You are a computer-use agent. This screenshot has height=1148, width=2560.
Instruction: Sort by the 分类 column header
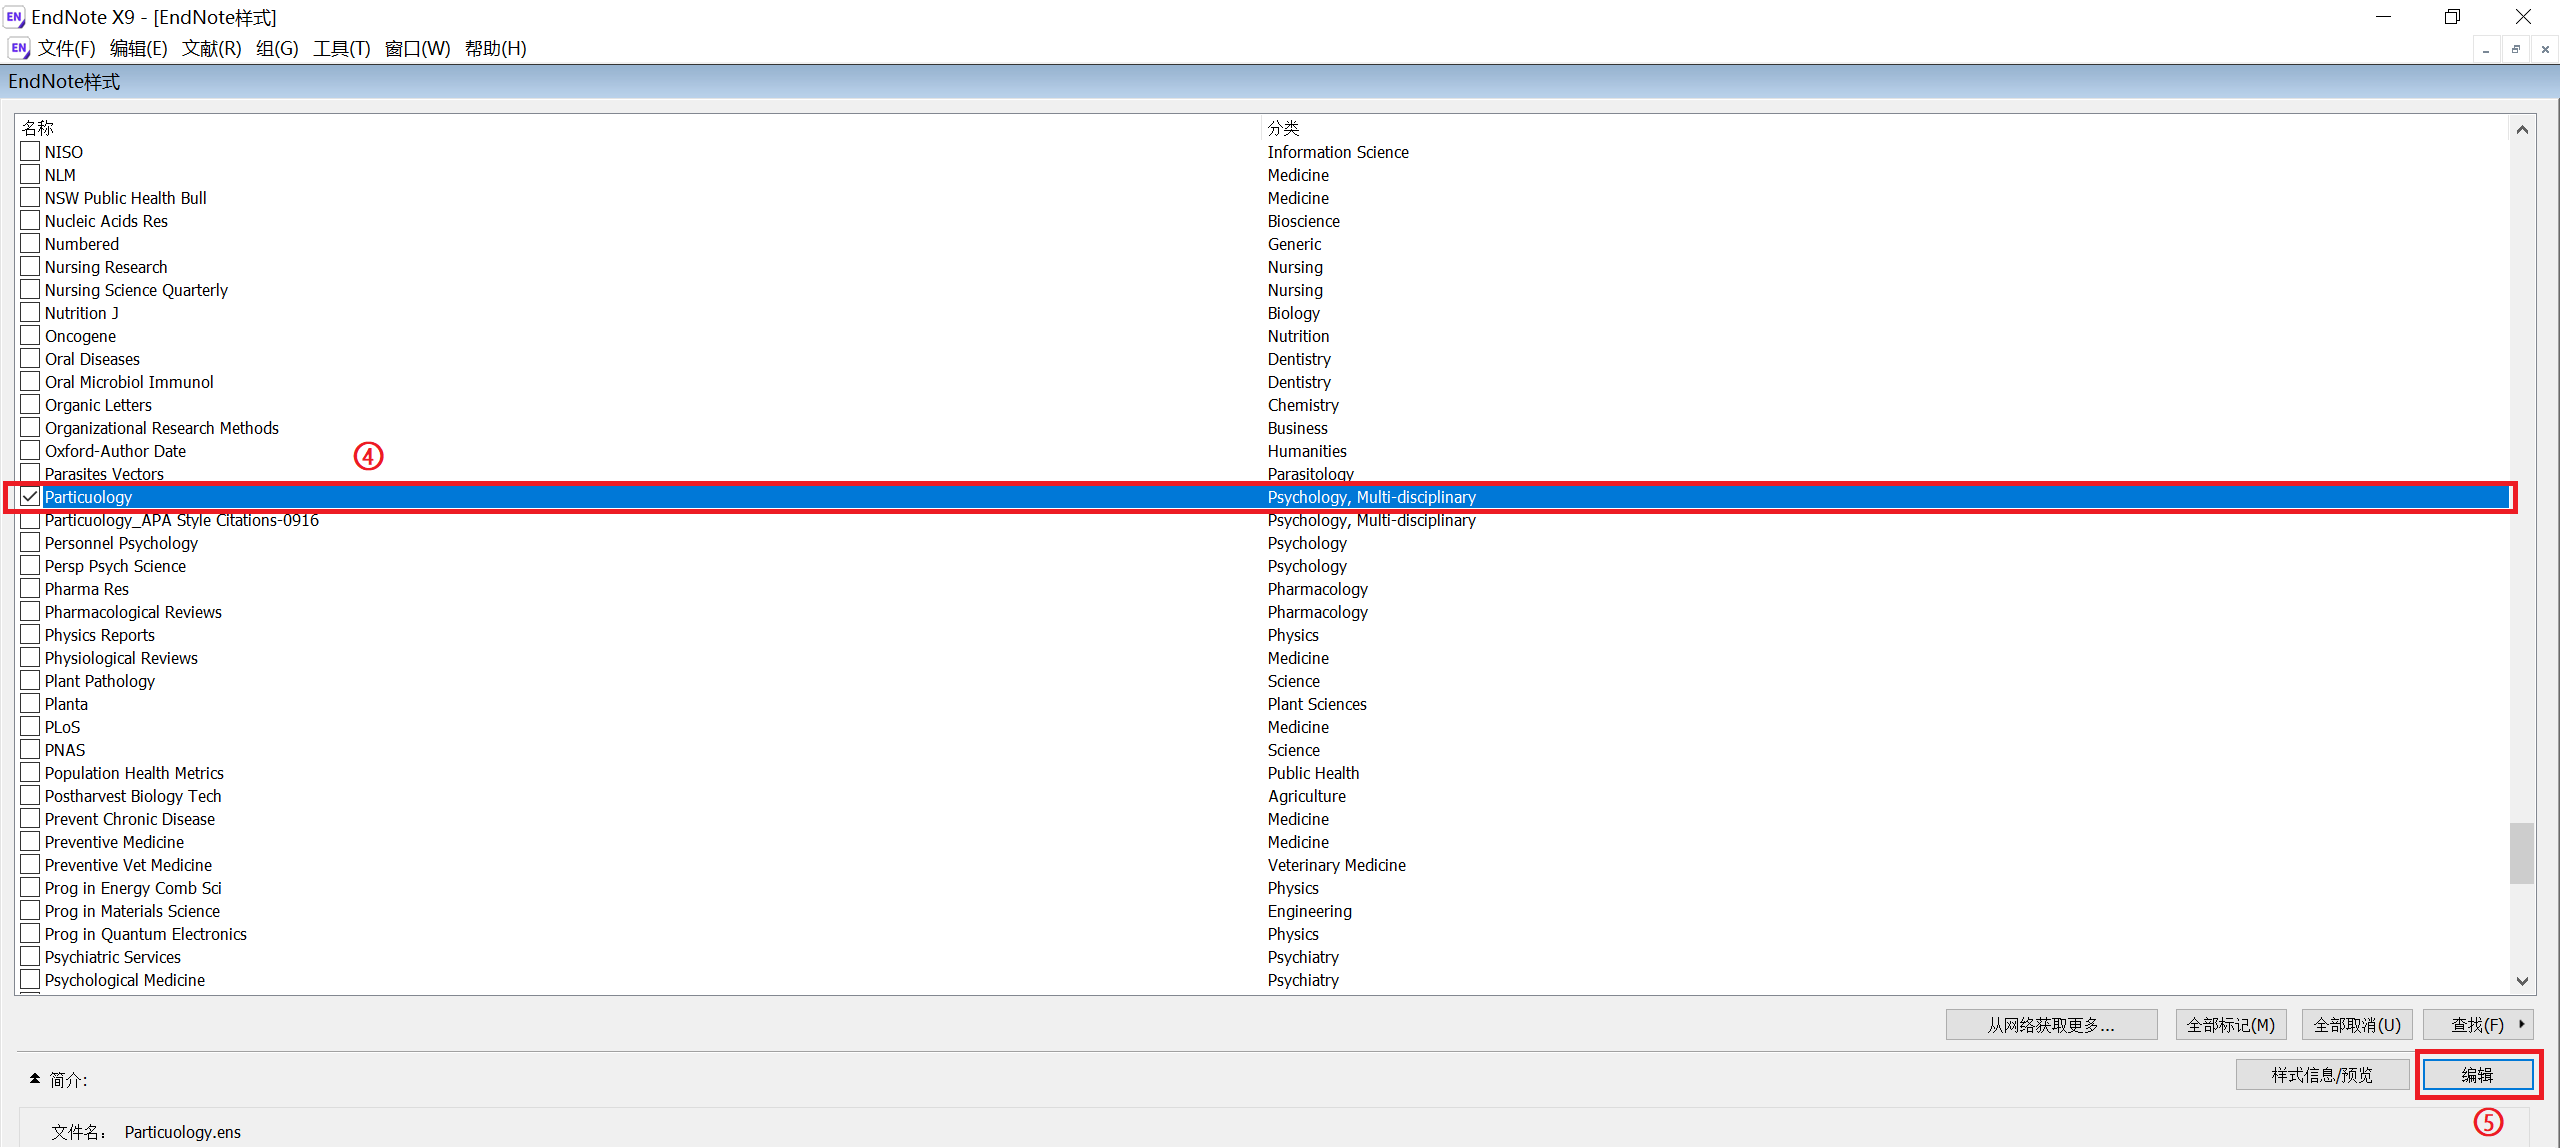1284,128
